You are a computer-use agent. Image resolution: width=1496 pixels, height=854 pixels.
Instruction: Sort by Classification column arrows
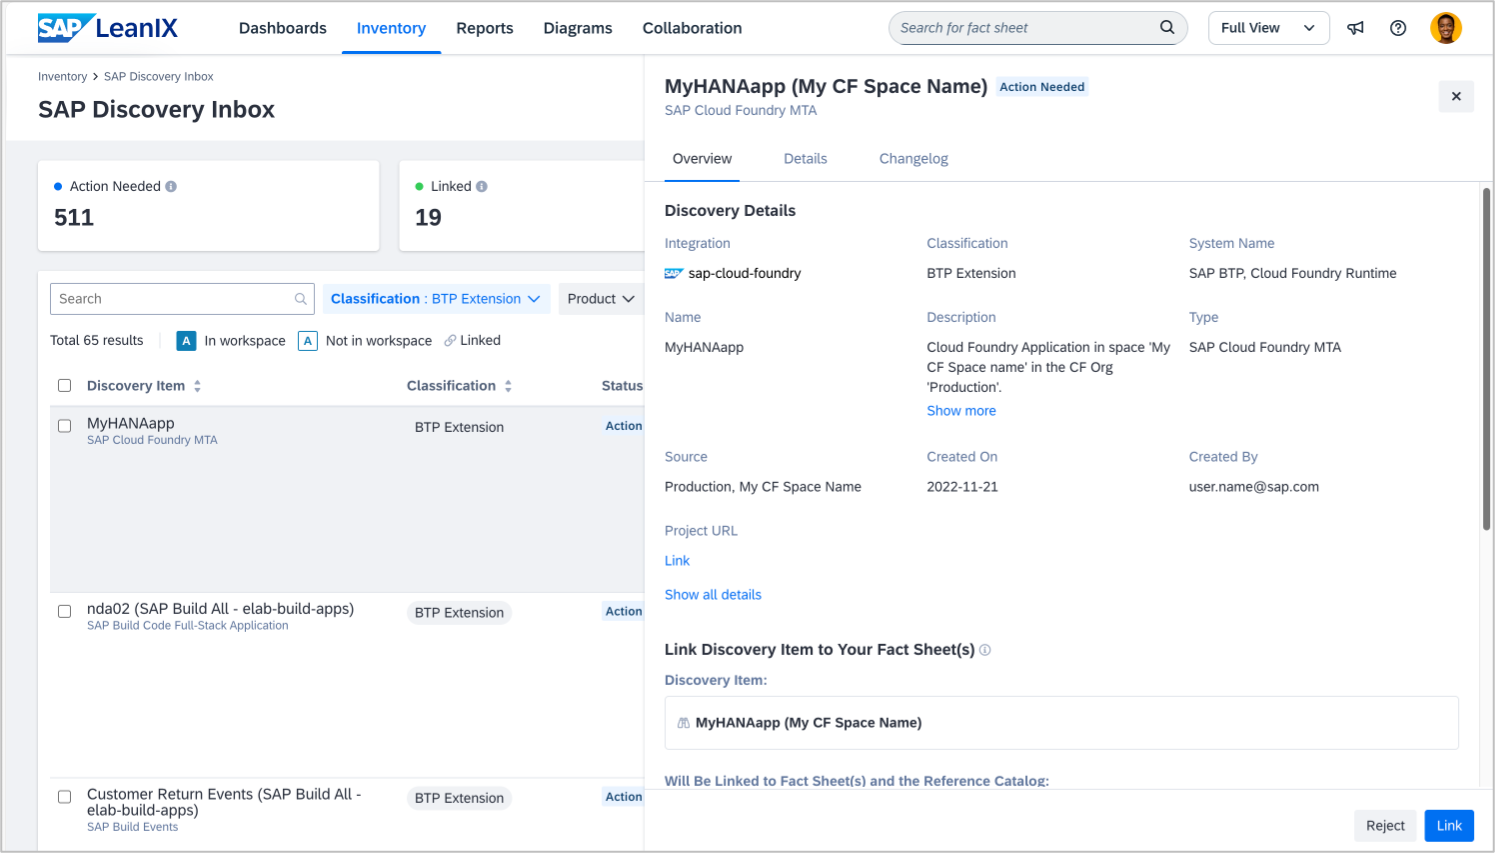(508, 386)
